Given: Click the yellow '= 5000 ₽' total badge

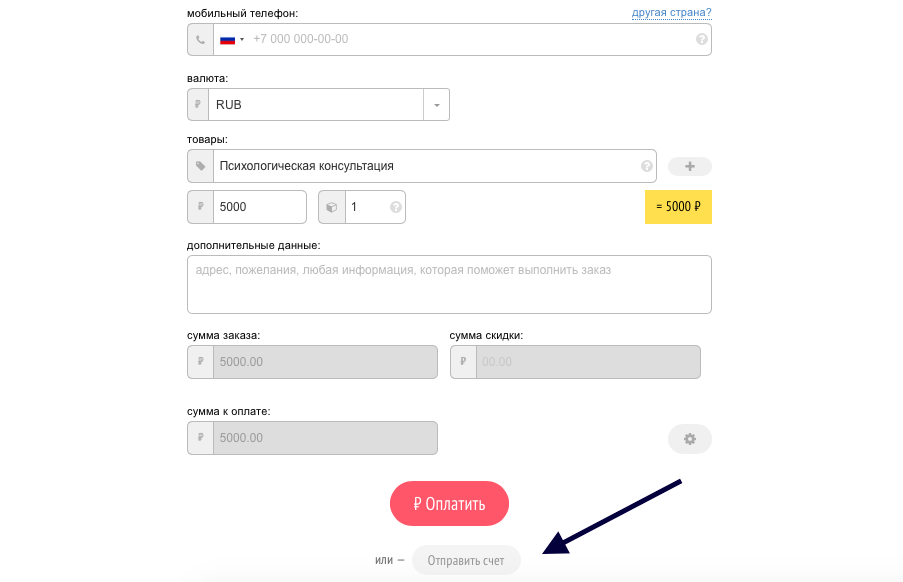Looking at the screenshot, I should 678,207.
